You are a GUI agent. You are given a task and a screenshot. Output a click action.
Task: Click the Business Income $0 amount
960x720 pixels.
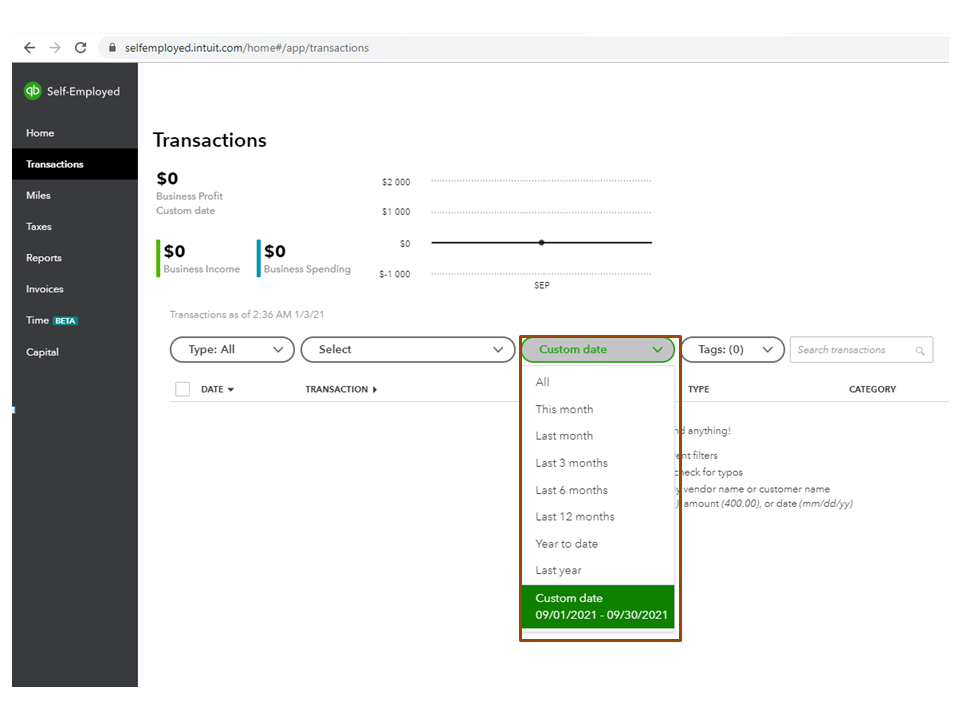pyautogui.click(x=174, y=251)
